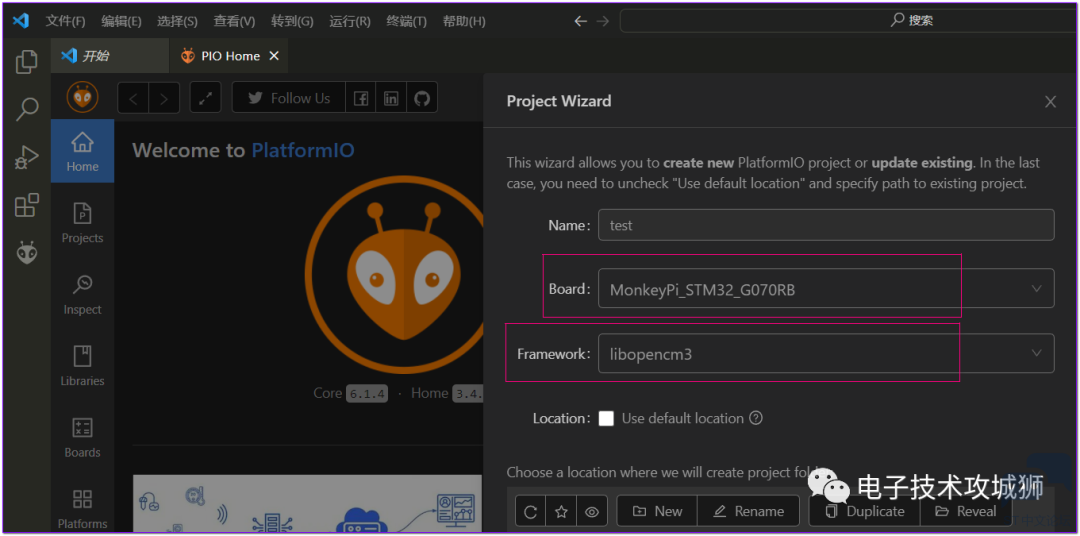Click the Core version 6.1.4 badge
Image resolution: width=1080 pixels, height=536 pixels.
[366, 394]
